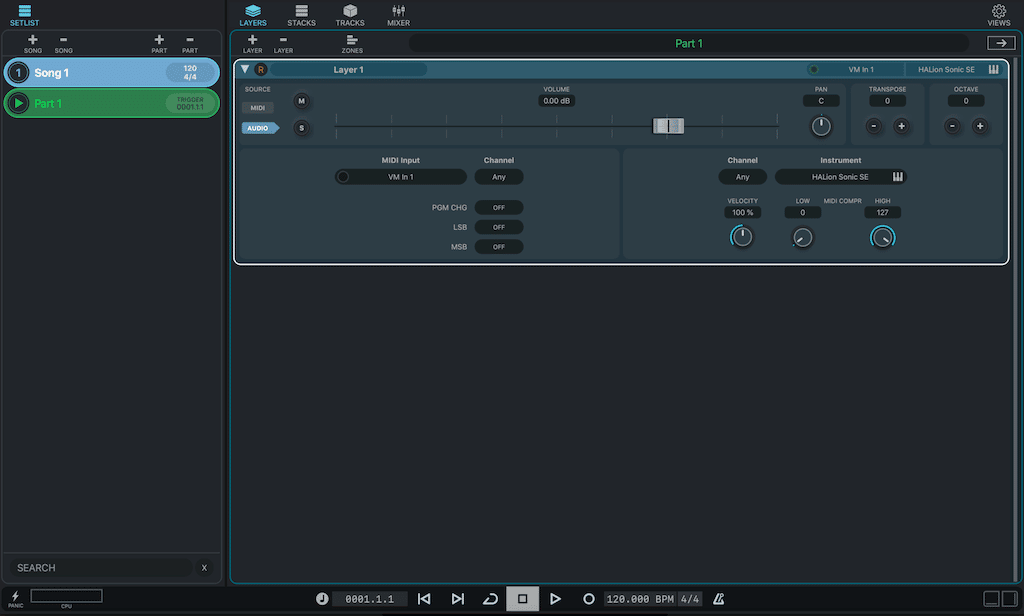
Task: Switch to the Stacks tab
Action: click(x=301, y=14)
